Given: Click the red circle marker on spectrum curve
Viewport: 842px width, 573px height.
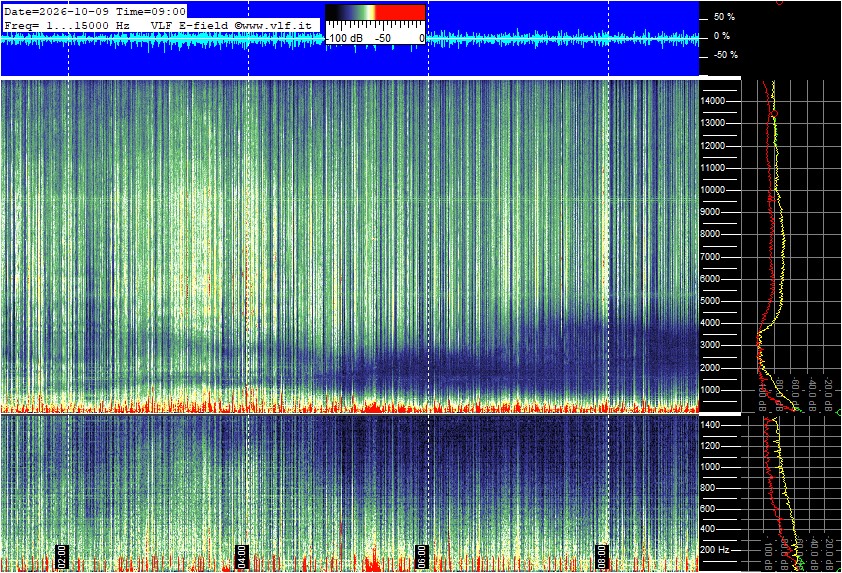Looking at the screenshot, I should (774, 114).
